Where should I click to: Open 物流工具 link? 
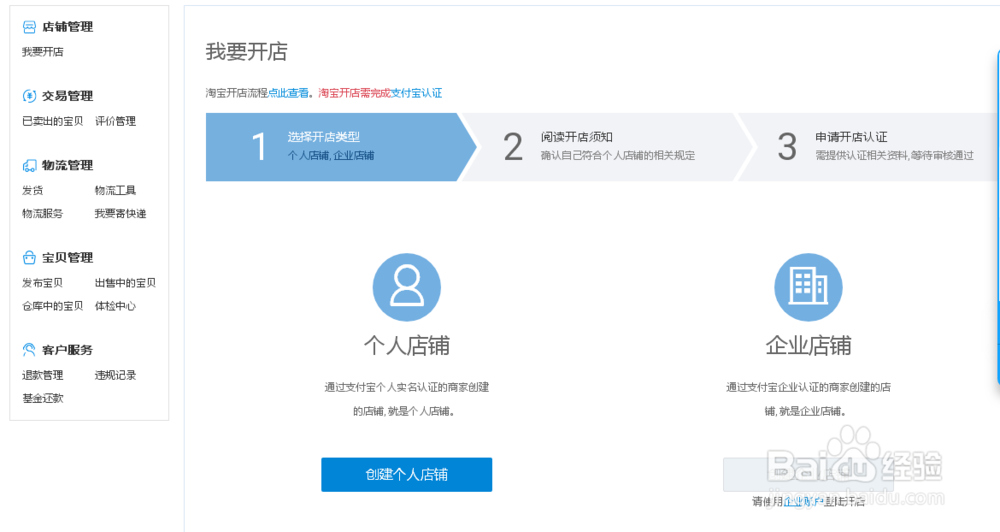[x=115, y=190]
